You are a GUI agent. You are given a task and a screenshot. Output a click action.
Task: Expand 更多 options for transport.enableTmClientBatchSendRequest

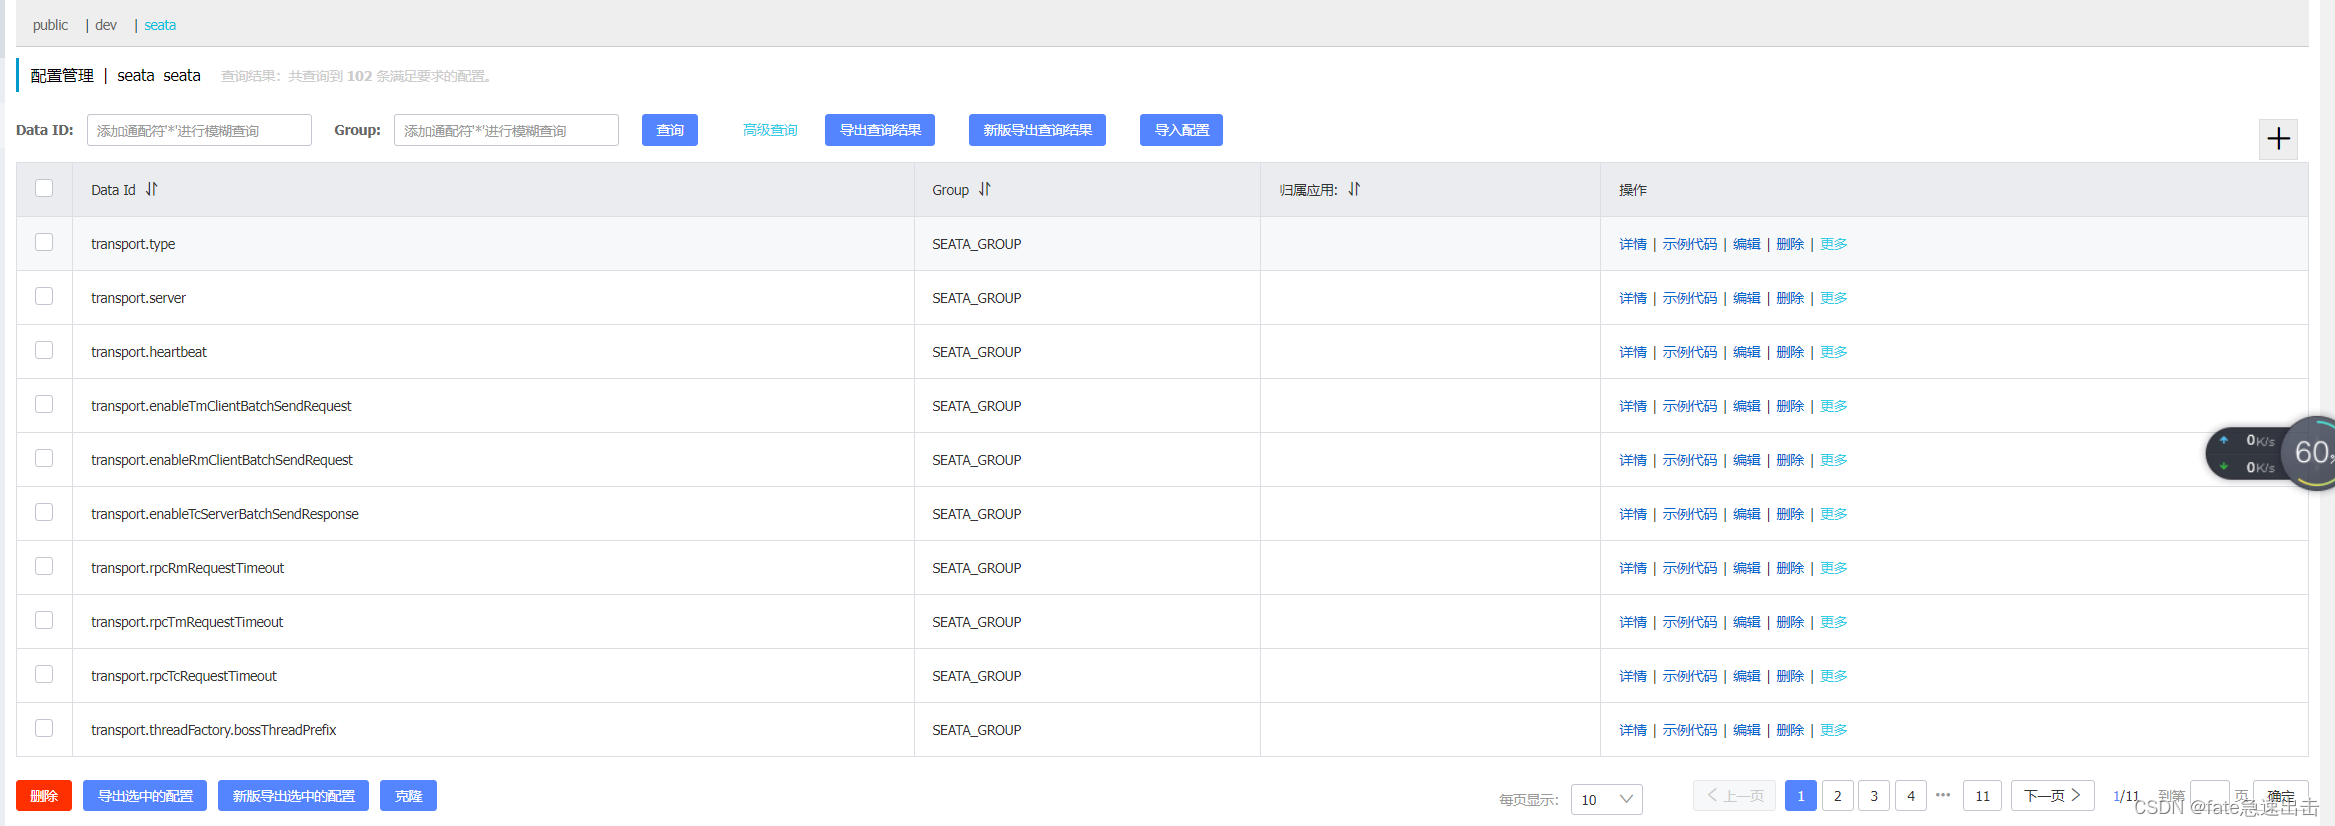pos(1834,406)
